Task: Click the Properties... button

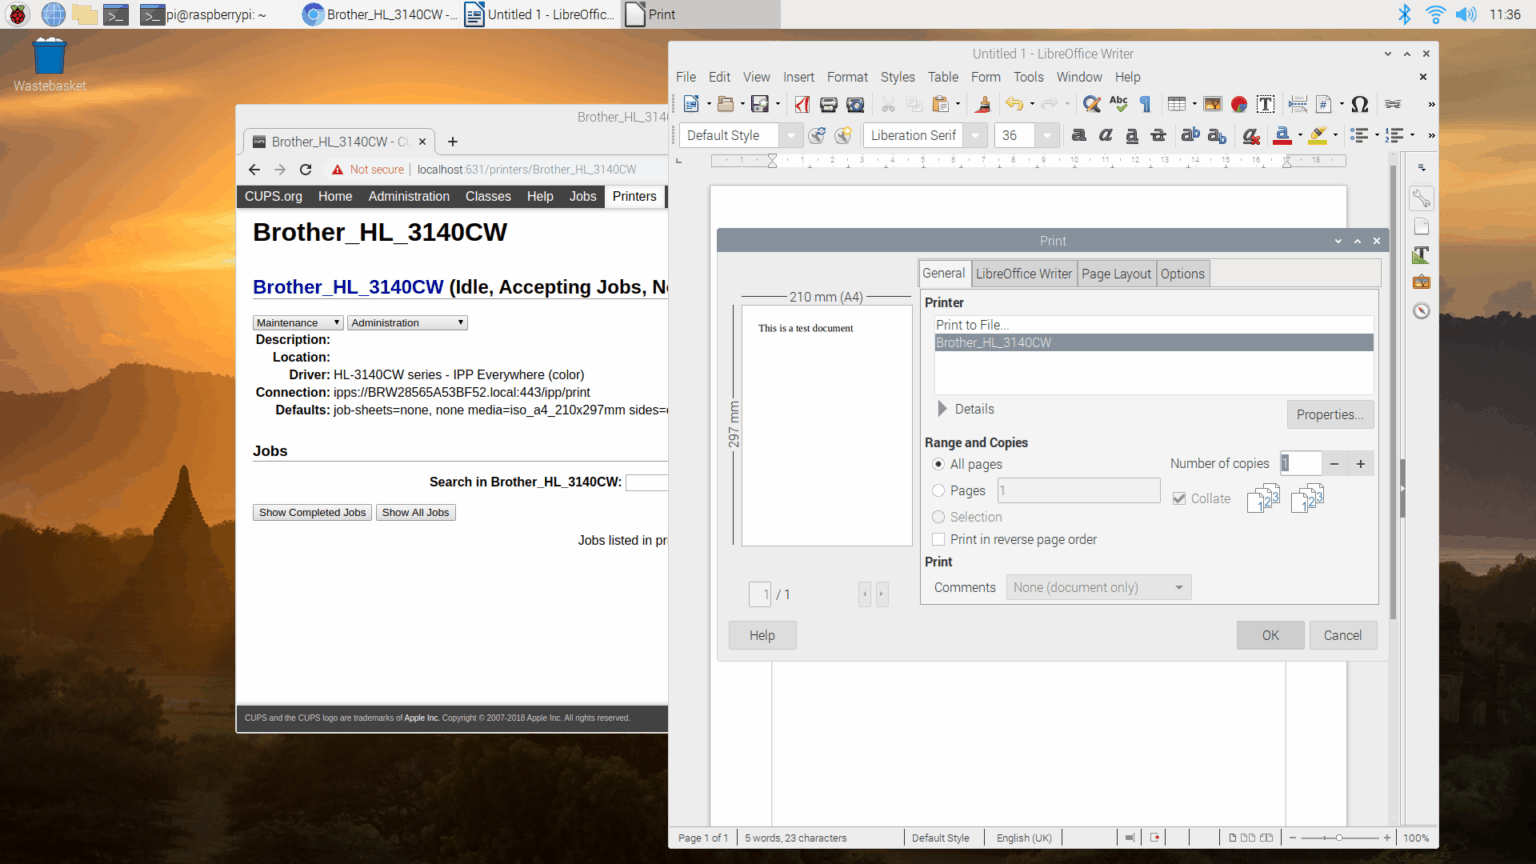Action: 1329,415
